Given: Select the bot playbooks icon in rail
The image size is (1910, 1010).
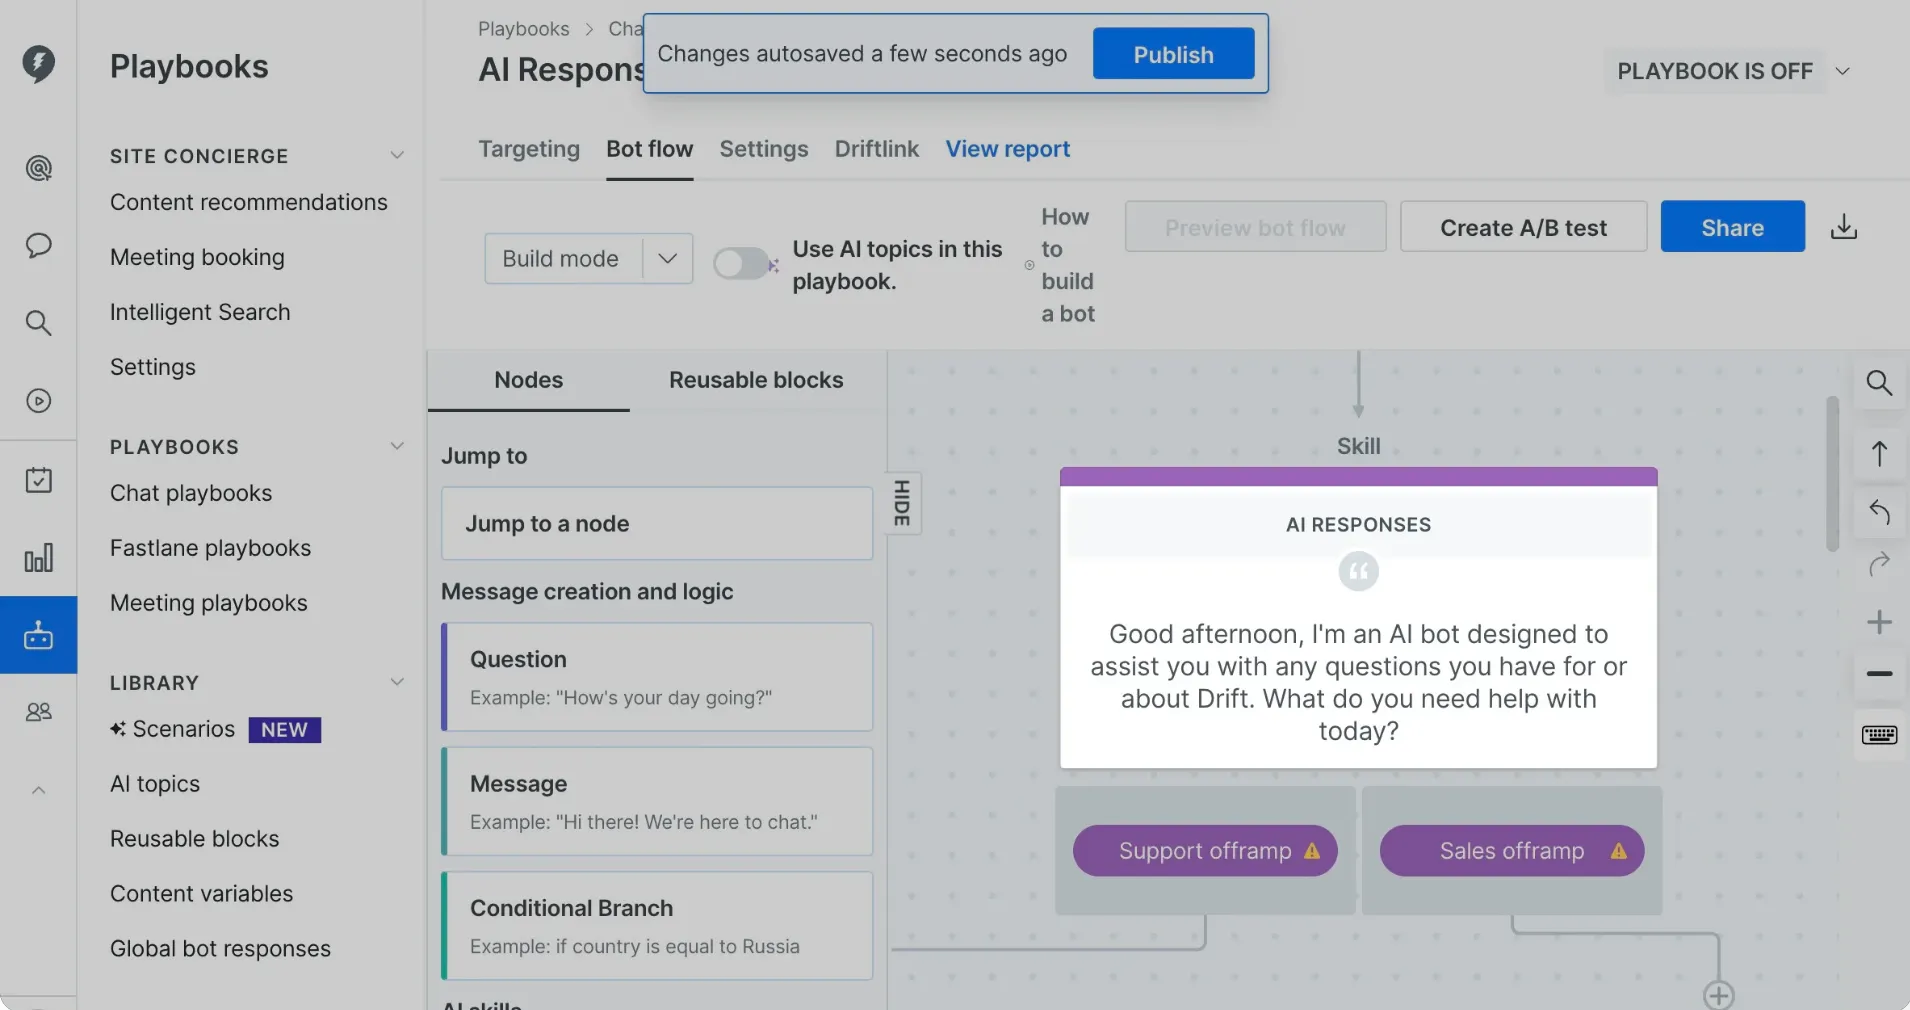Looking at the screenshot, I should 38,635.
